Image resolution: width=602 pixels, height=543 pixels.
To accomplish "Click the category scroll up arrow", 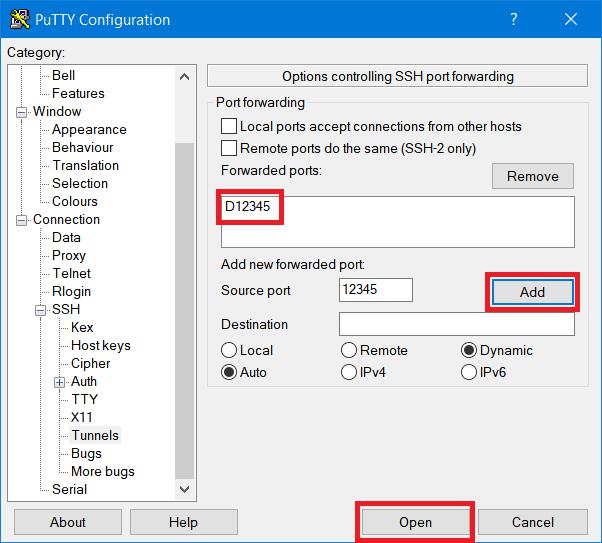I will click(x=185, y=76).
